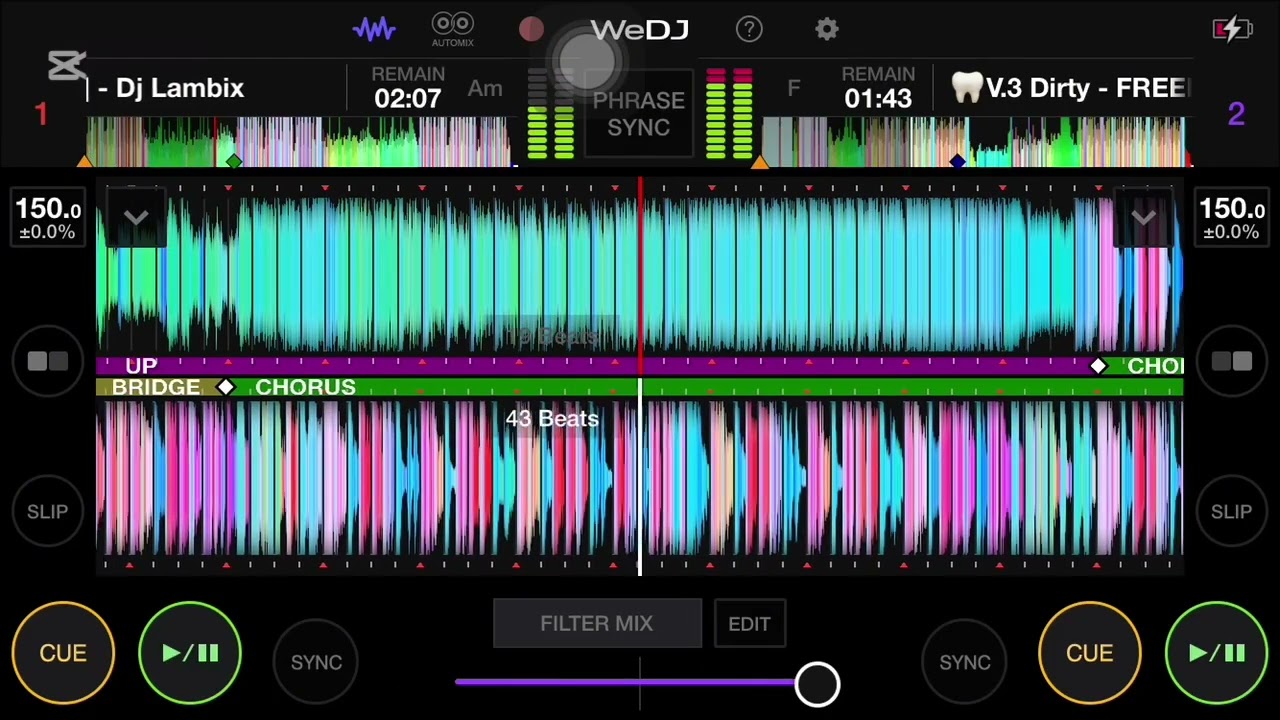Tap the battery charging indicator
Viewport: 1280px width, 720px height.
point(1231,29)
